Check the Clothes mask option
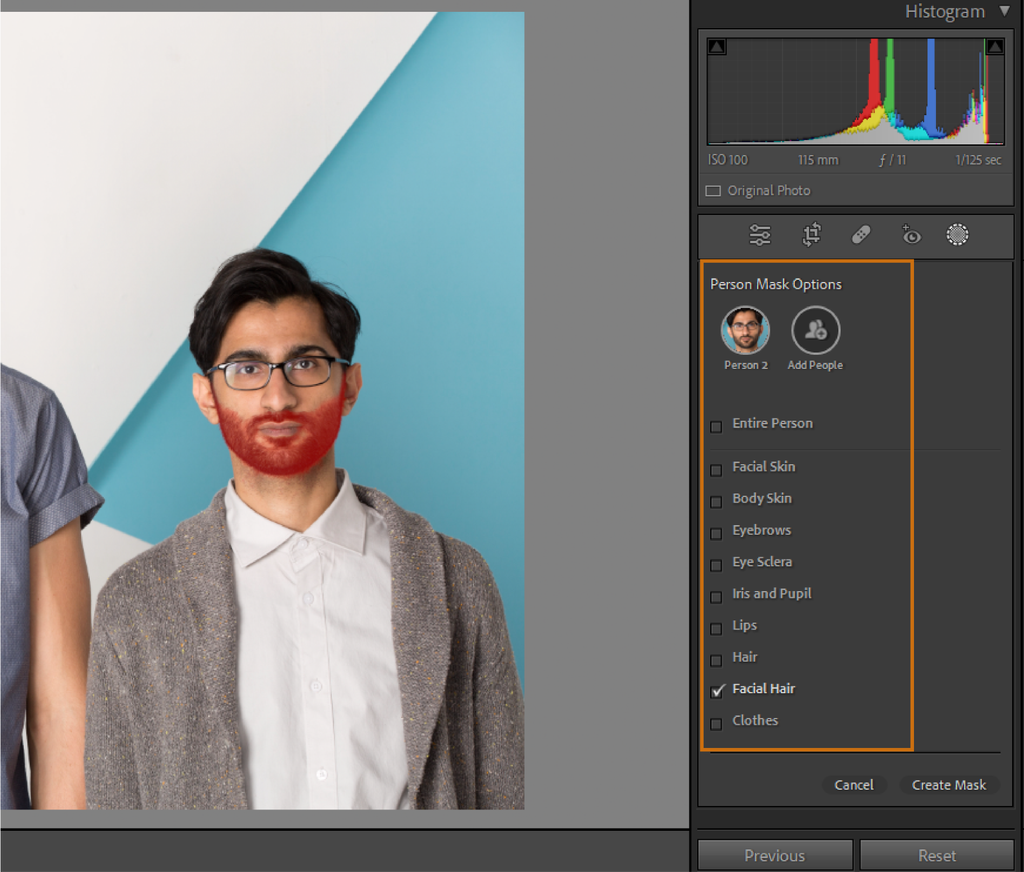 (x=716, y=723)
